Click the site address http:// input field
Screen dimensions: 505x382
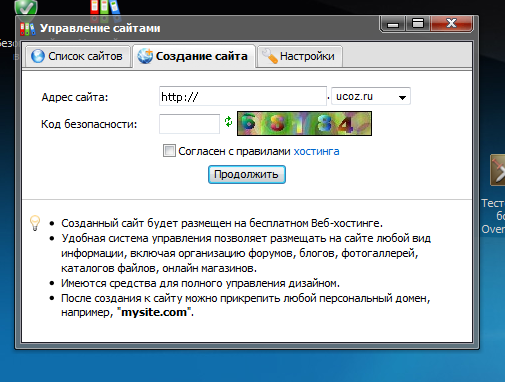243,96
